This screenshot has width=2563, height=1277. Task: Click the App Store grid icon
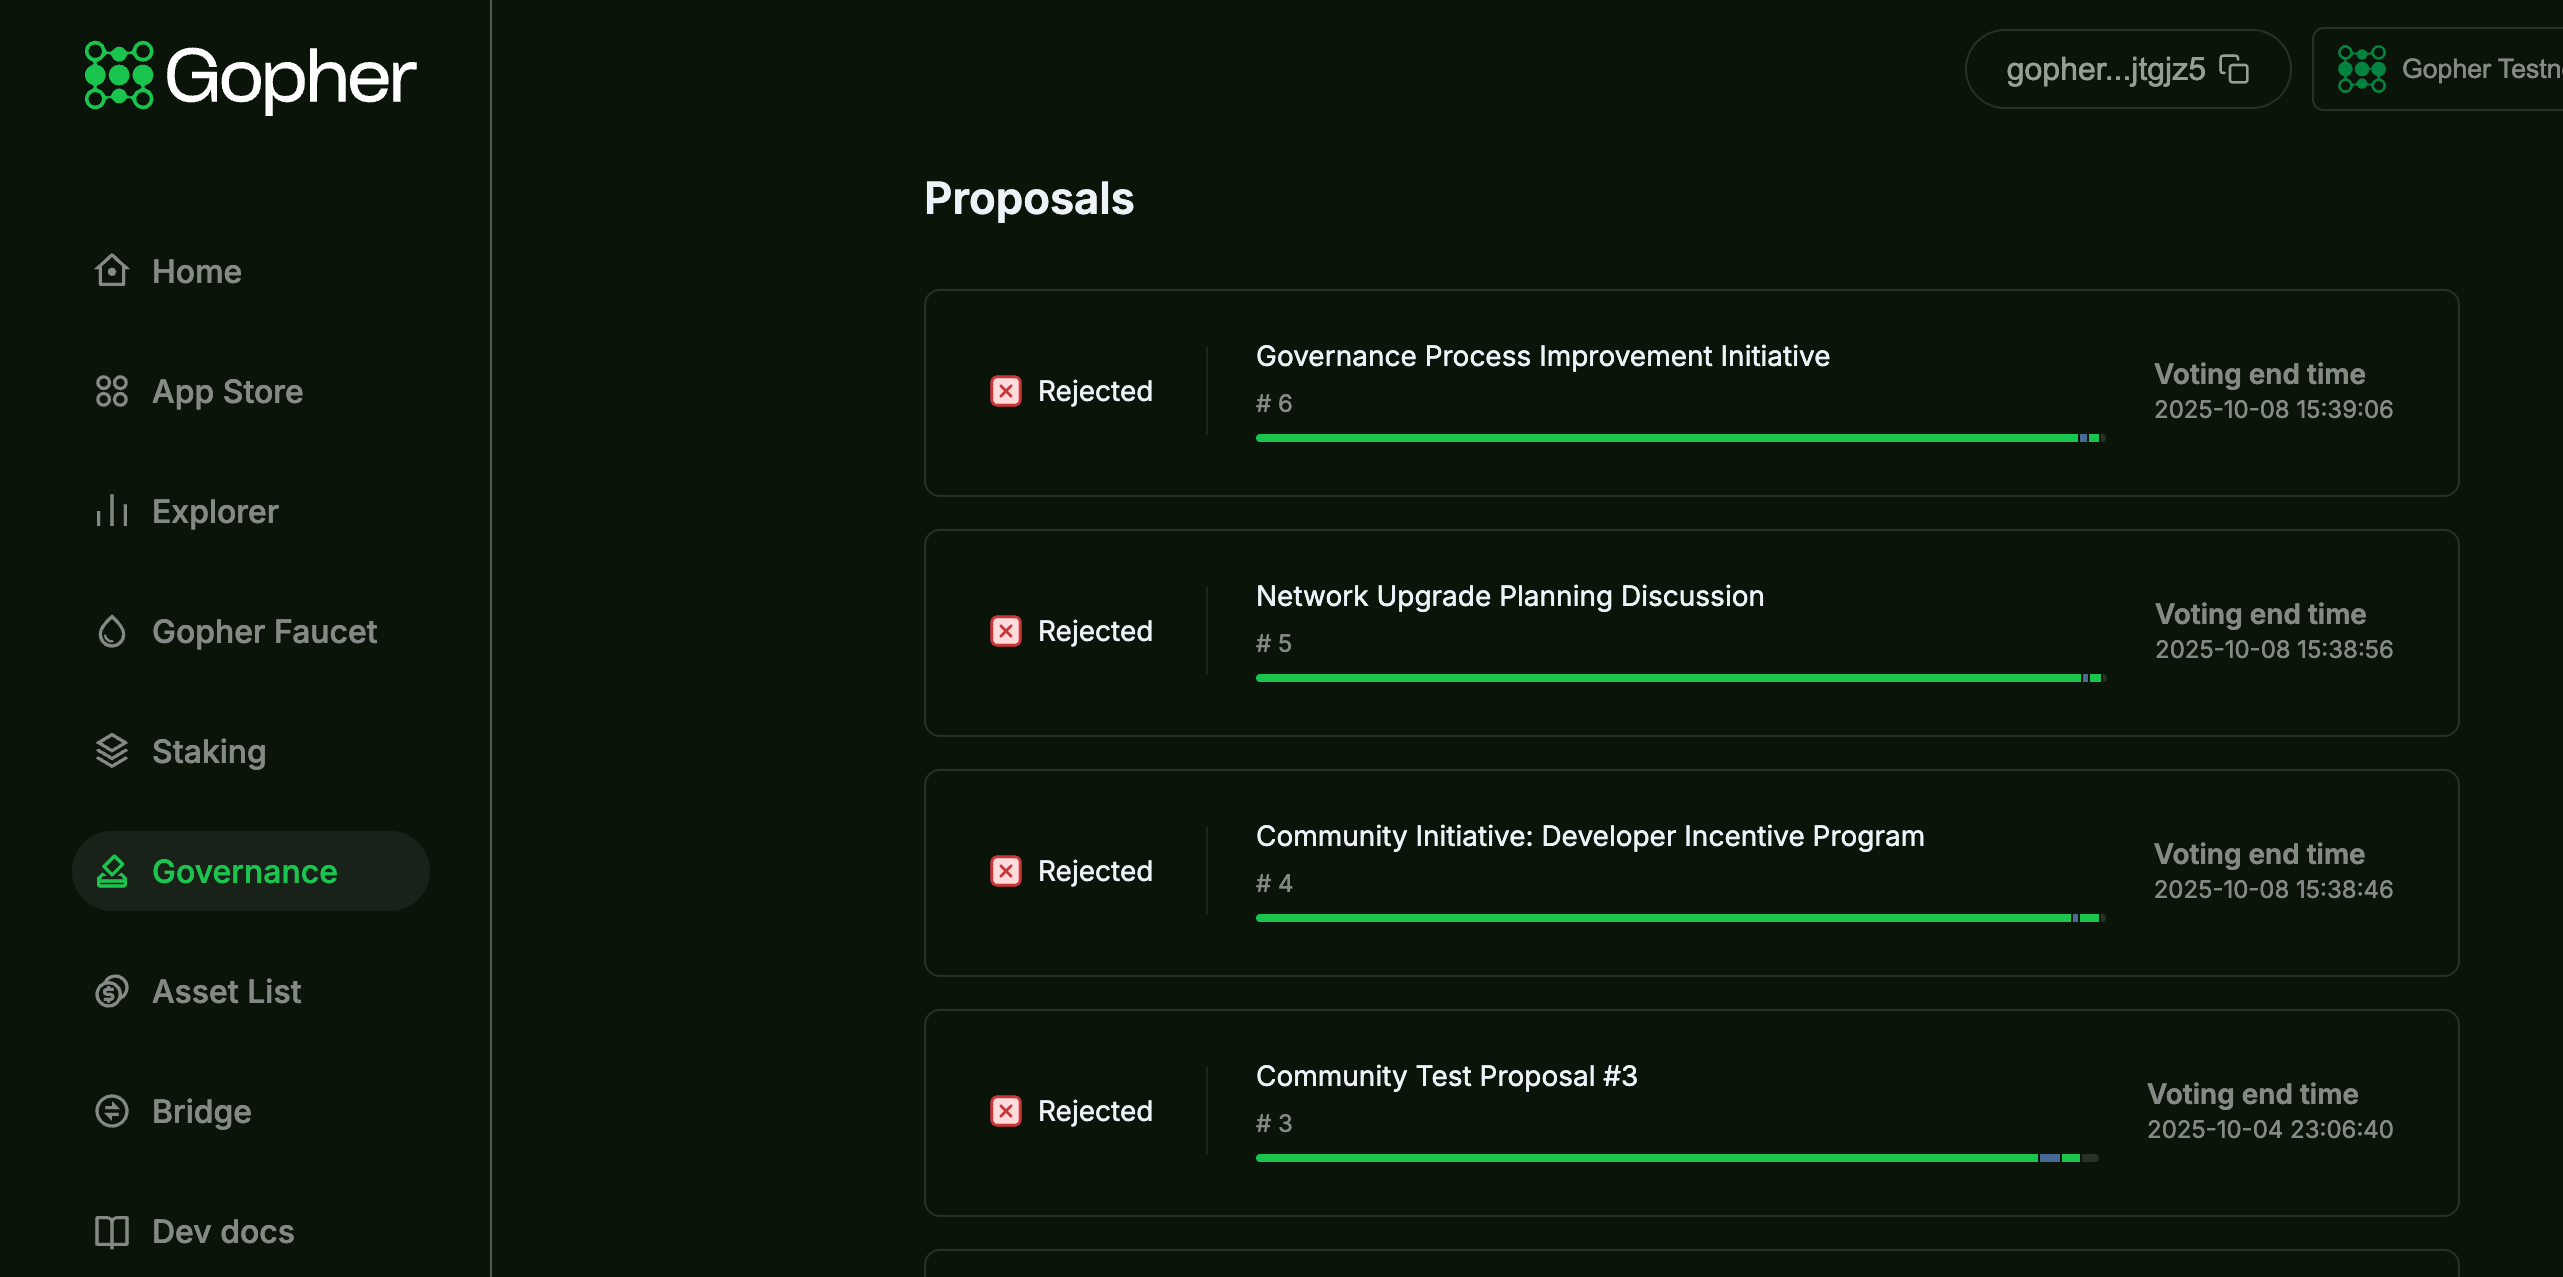point(112,391)
